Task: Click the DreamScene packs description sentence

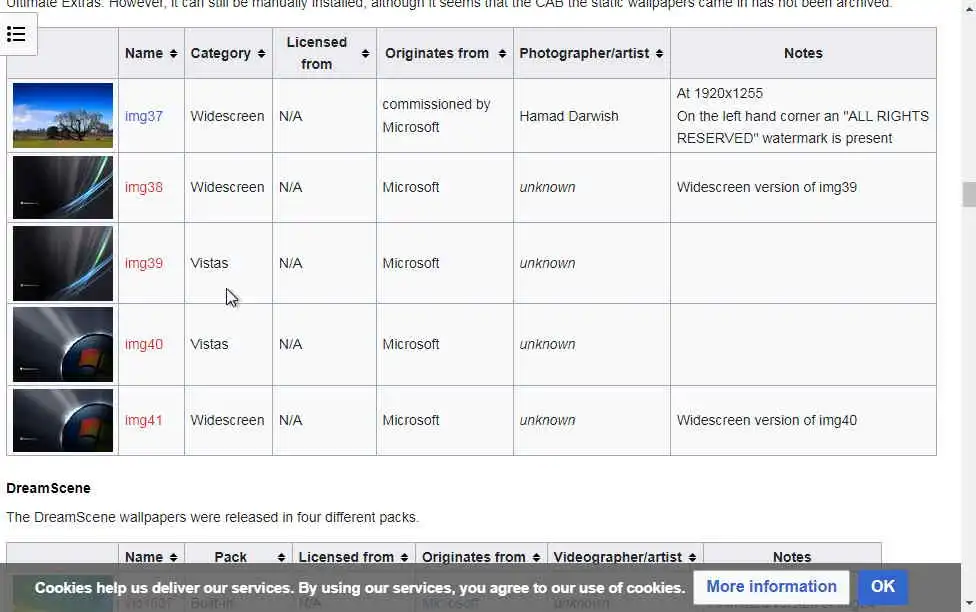Action: point(212,517)
